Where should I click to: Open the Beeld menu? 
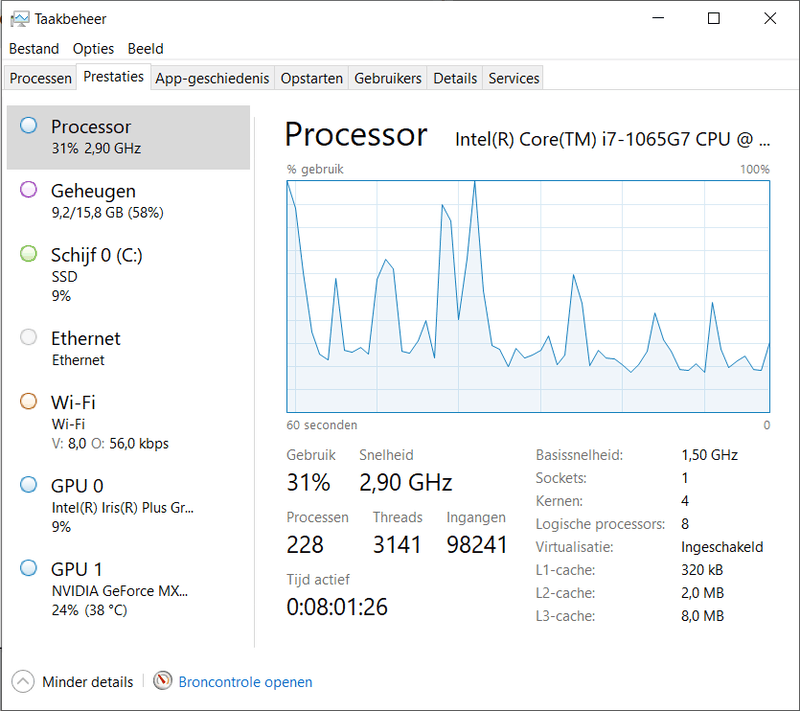coord(146,48)
